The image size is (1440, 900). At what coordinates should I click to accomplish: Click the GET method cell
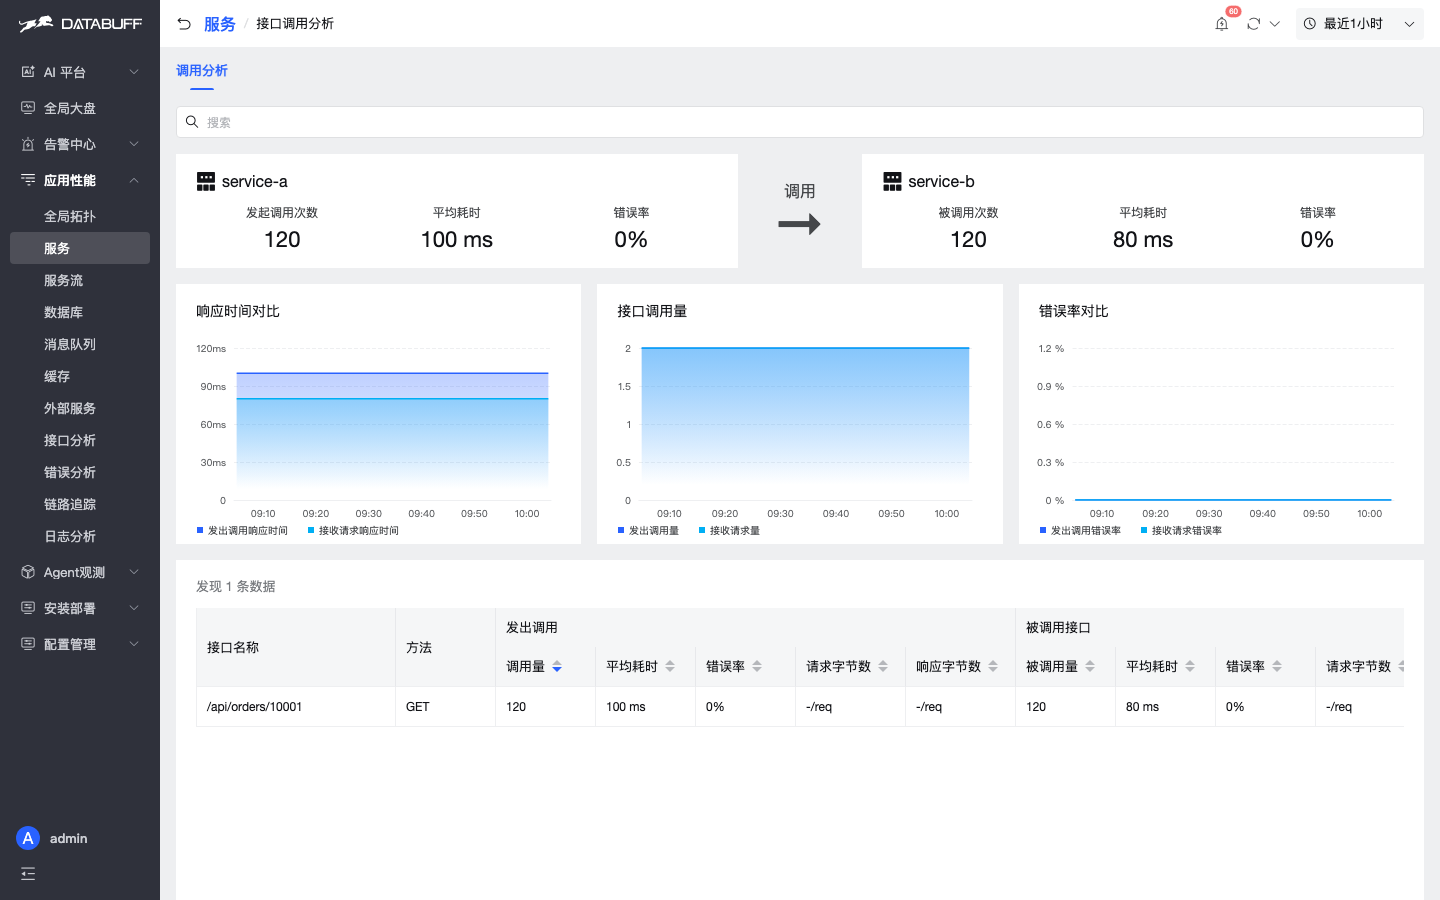click(x=445, y=706)
